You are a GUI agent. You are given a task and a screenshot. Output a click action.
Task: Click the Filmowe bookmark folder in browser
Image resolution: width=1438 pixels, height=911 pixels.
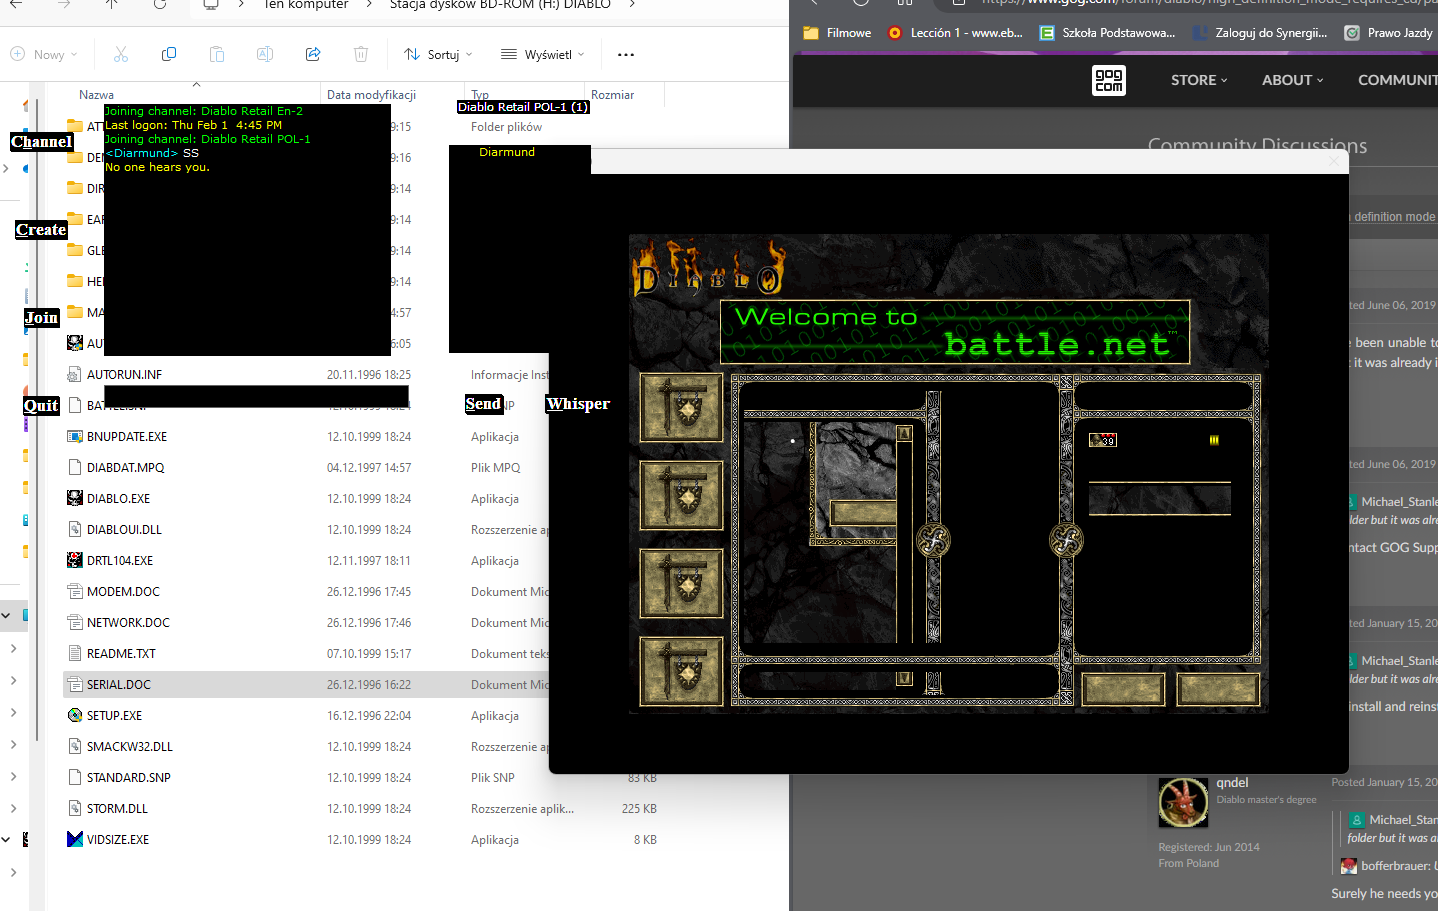coord(837,33)
